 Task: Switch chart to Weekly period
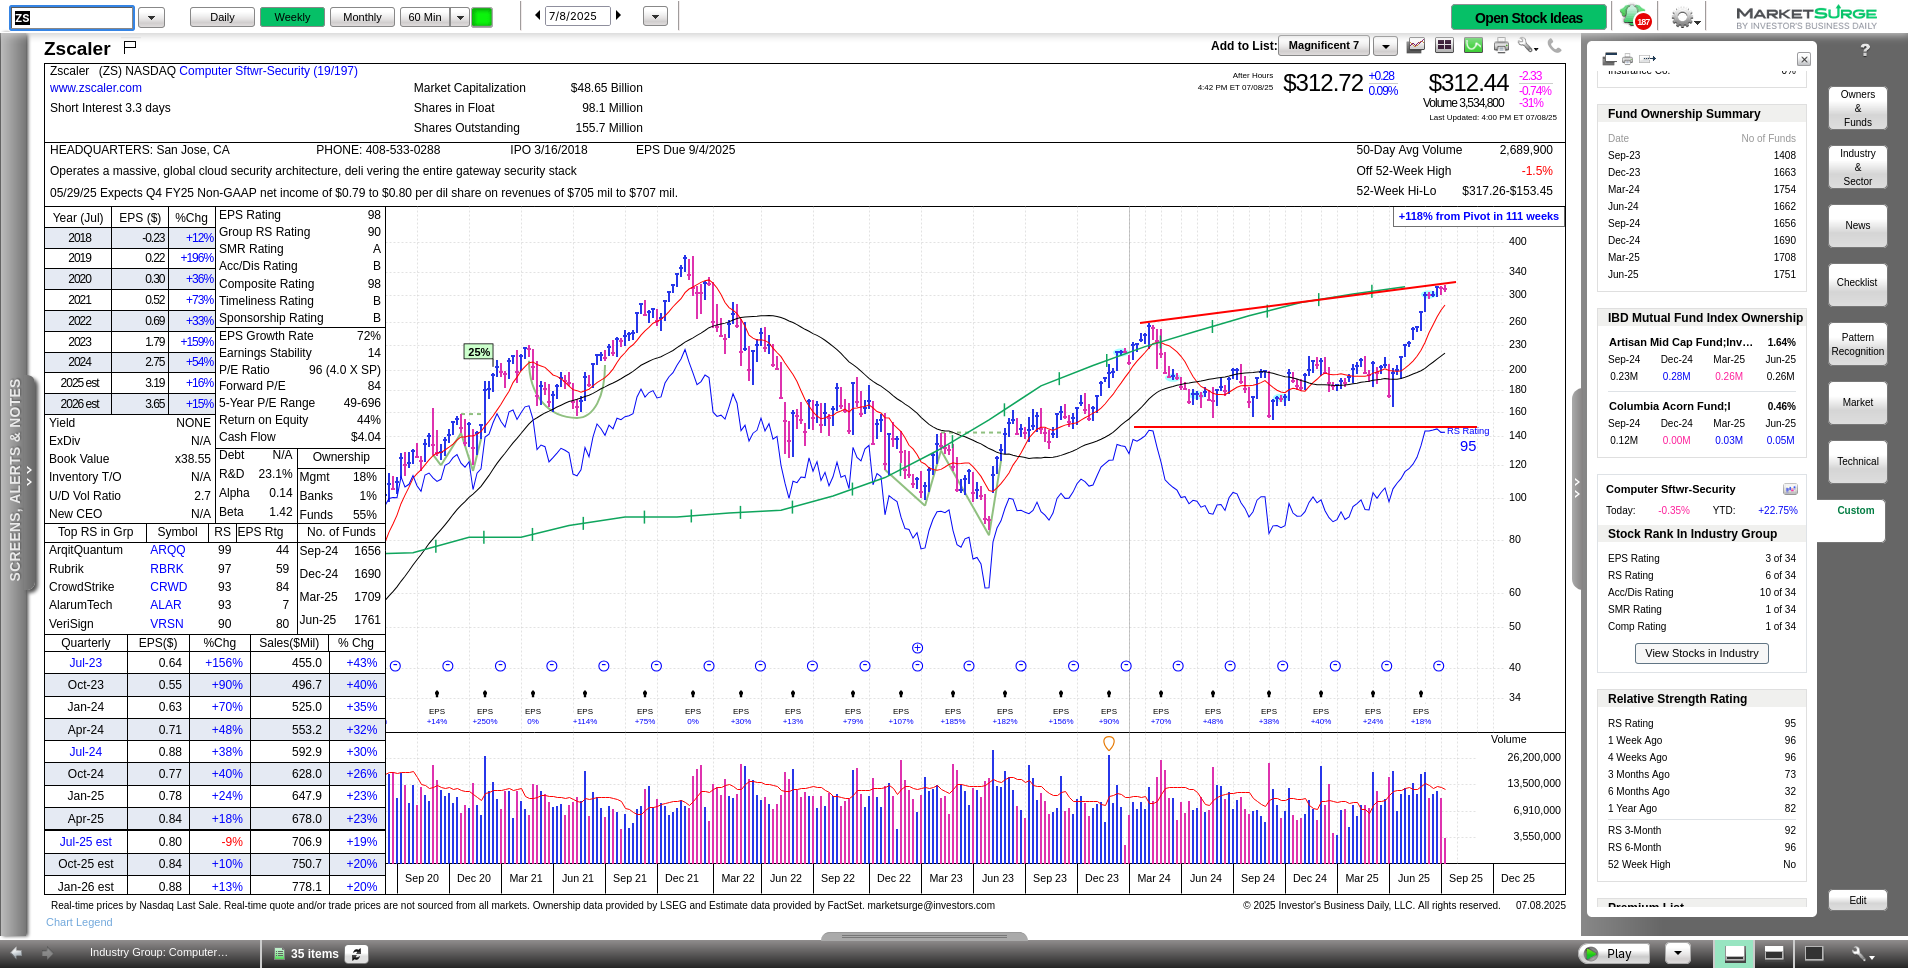[x=292, y=17]
